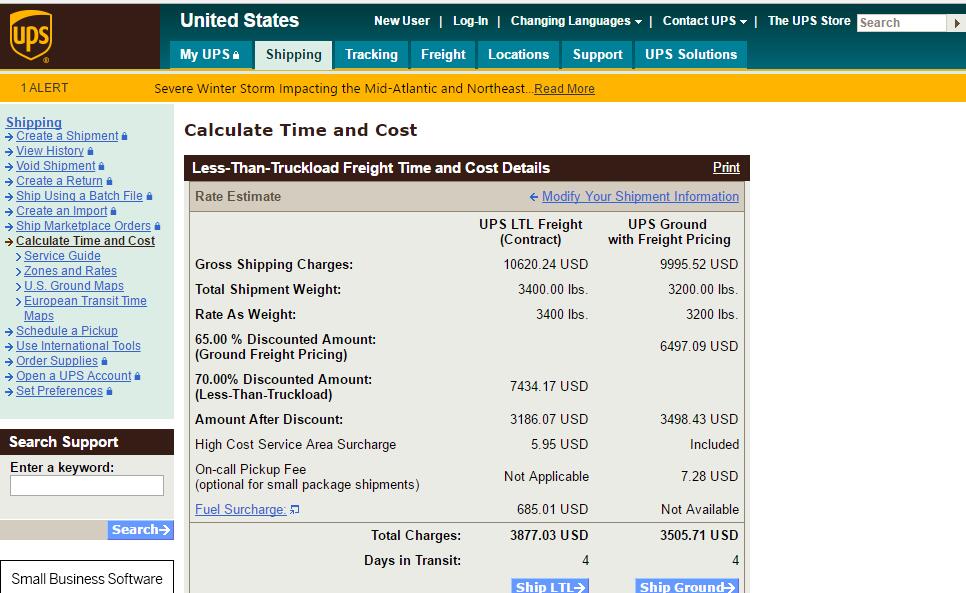Click the Small Business Software box
Image resolution: width=966 pixels, height=593 pixels.
tap(87, 577)
